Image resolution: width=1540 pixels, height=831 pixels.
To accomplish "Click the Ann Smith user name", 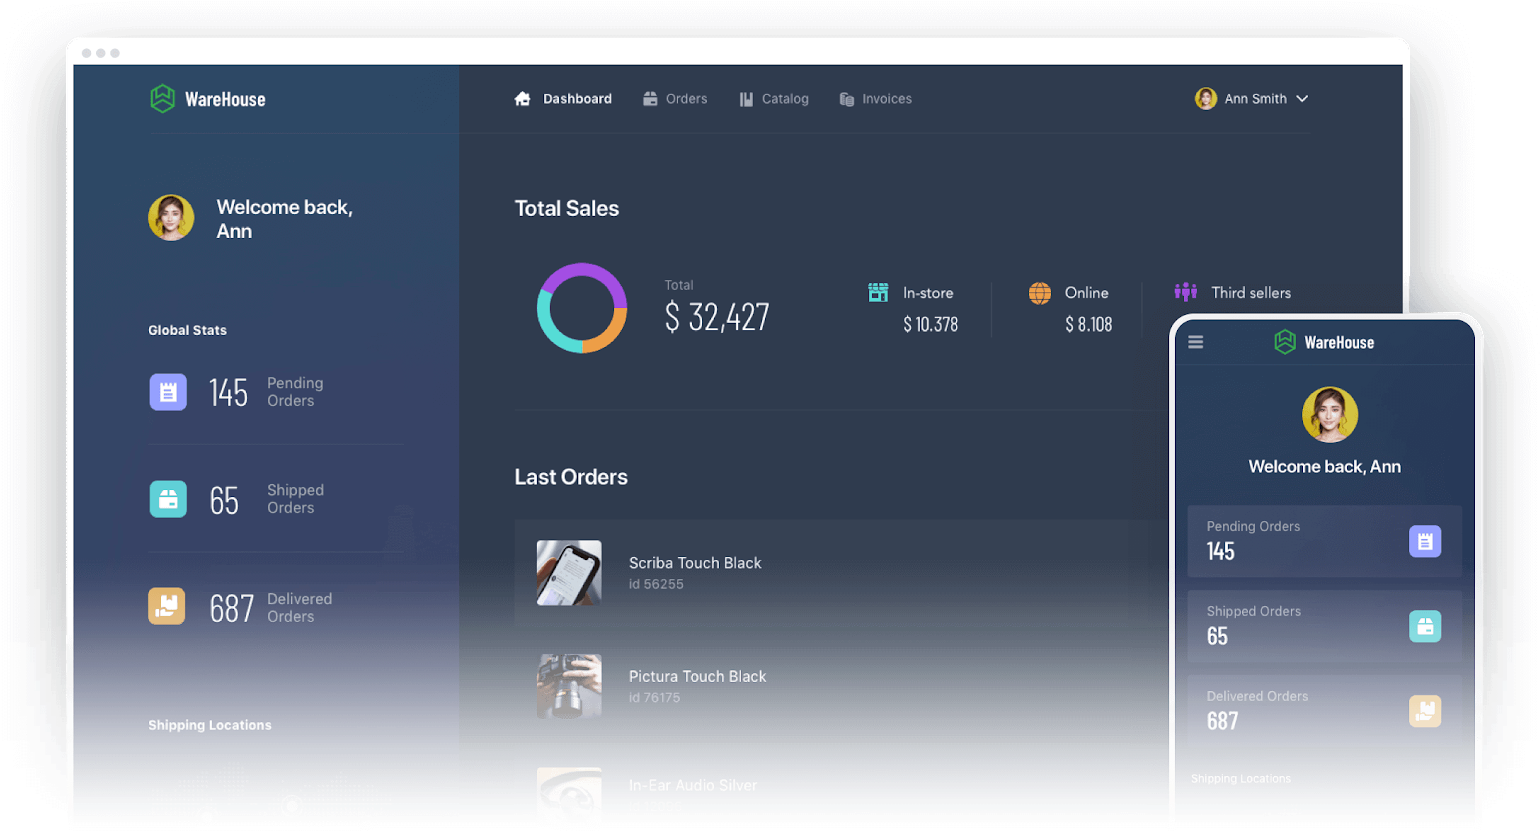I will (1256, 99).
